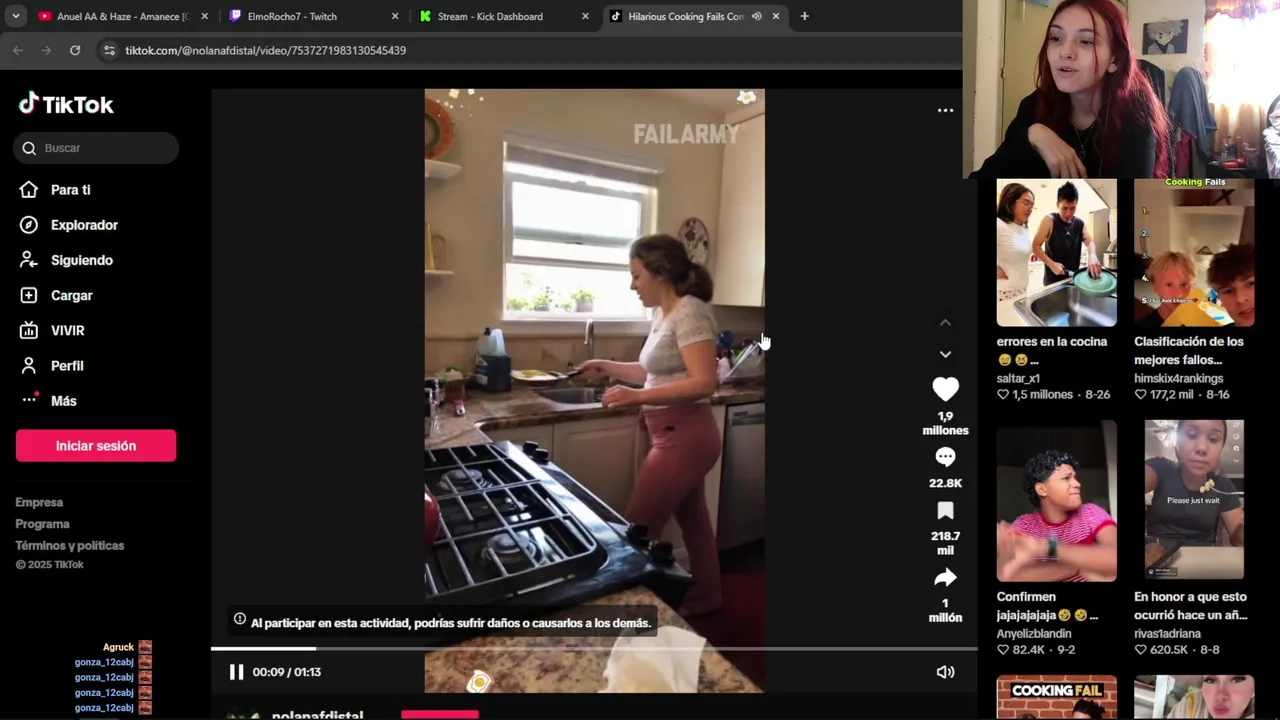The image size is (1280, 720).
Task: Go back in browser history
Action: [x=17, y=50]
